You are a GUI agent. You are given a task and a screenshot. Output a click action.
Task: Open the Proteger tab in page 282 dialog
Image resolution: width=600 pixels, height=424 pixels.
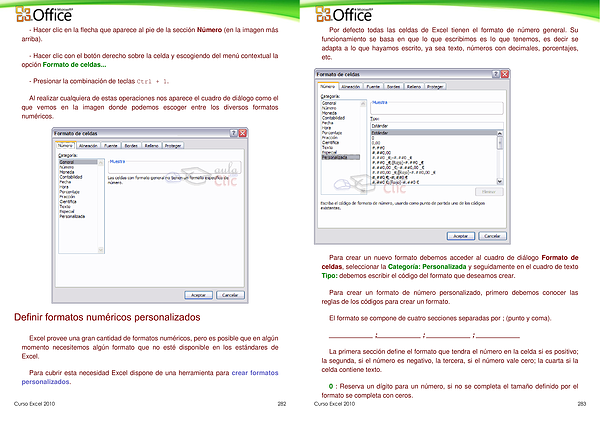(x=173, y=146)
